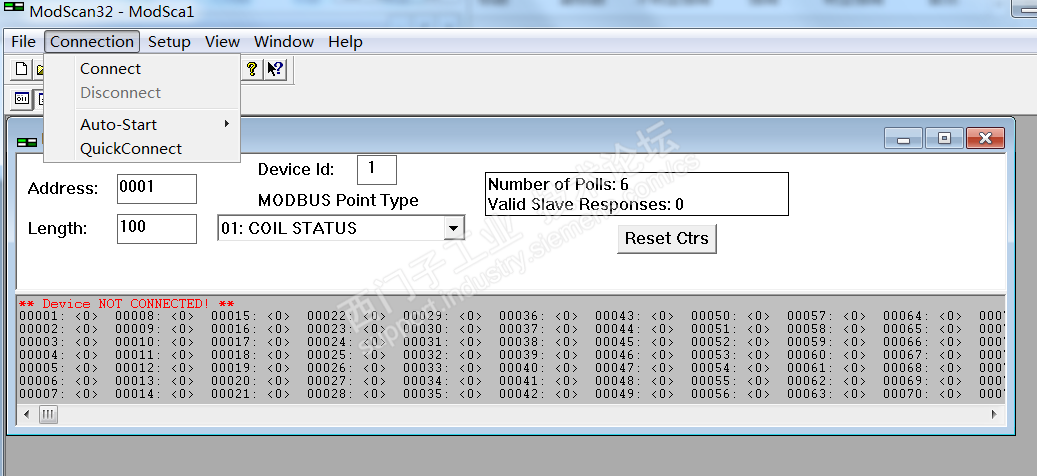Close the open Connection menu
The height and width of the screenshot is (476, 1037).
92,42
